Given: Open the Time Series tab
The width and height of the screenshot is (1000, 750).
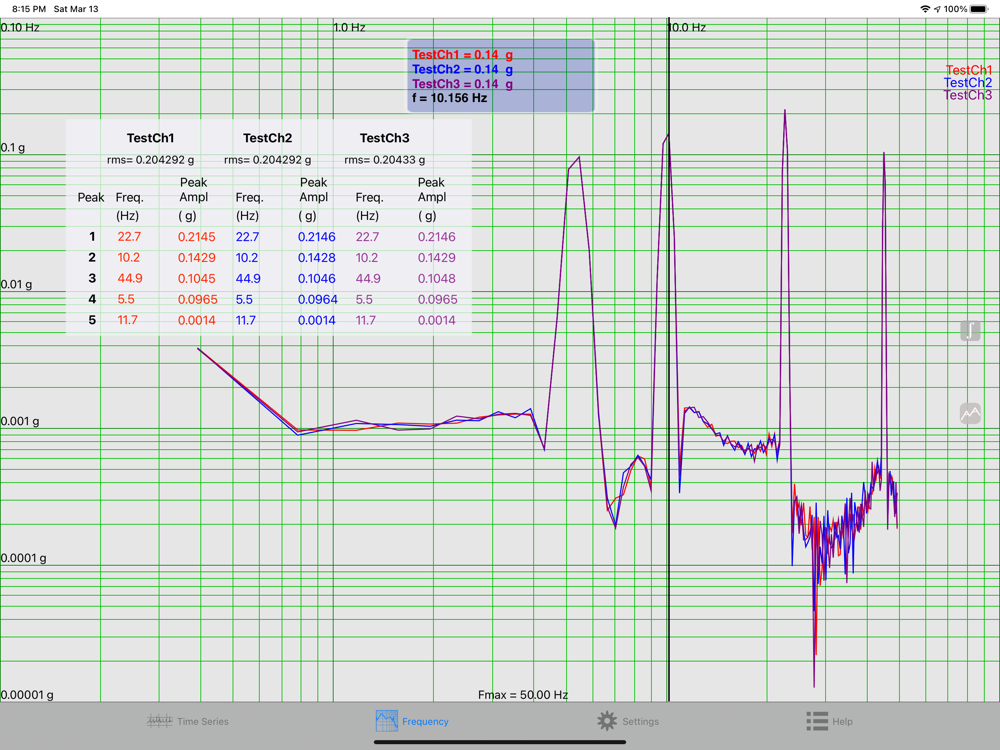Looking at the screenshot, I should tap(188, 721).
